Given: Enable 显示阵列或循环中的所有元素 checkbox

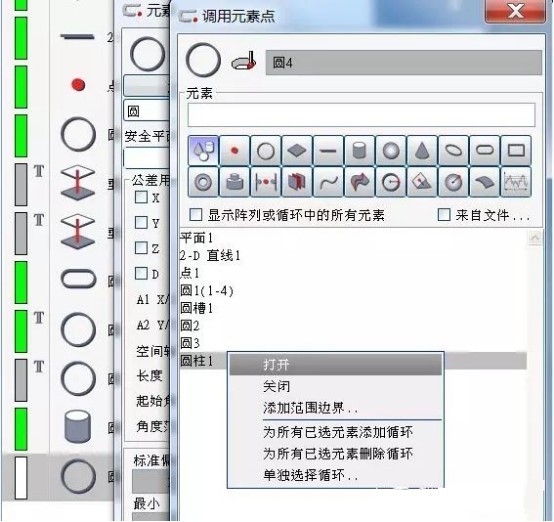Looking at the screenshot, I should pos(196,215).
